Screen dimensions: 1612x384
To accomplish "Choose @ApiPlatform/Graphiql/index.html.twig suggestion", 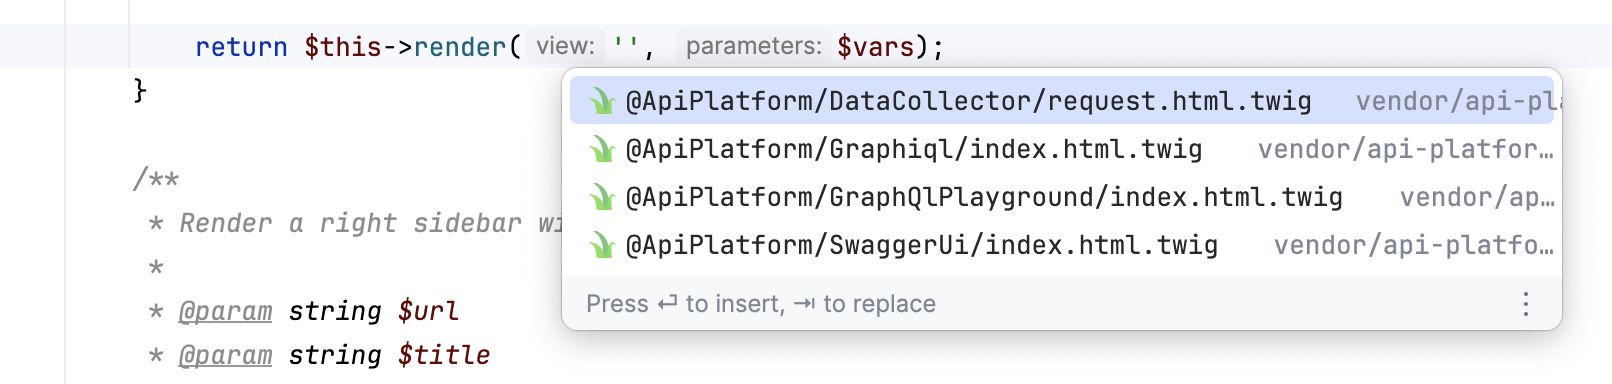I will pos(1062,149).
